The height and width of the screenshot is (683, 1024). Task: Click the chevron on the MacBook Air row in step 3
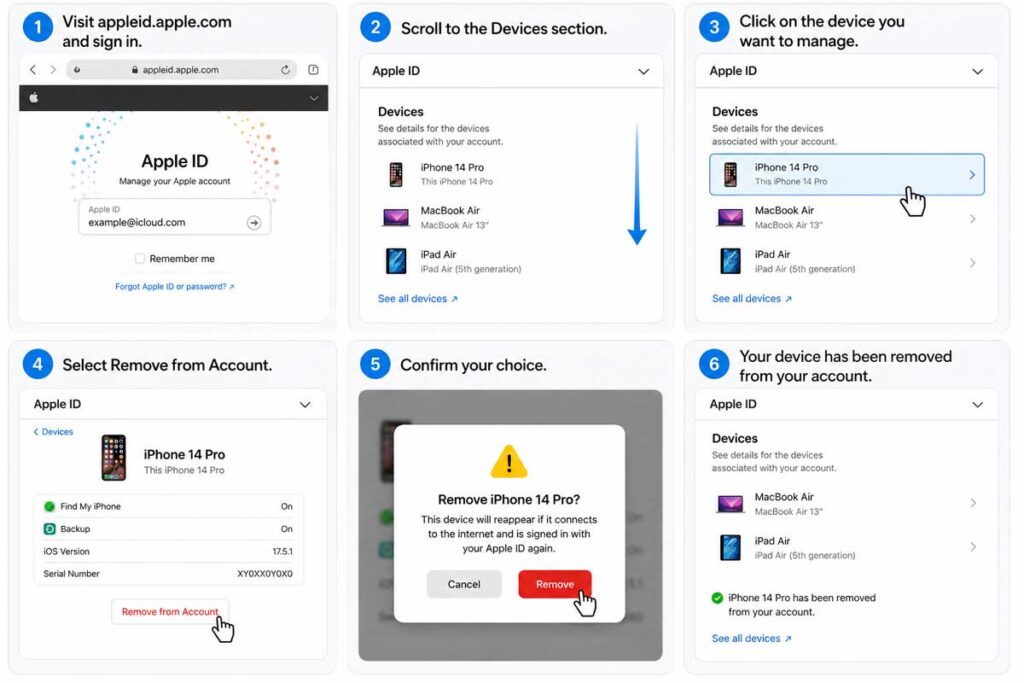click(973, 219)
